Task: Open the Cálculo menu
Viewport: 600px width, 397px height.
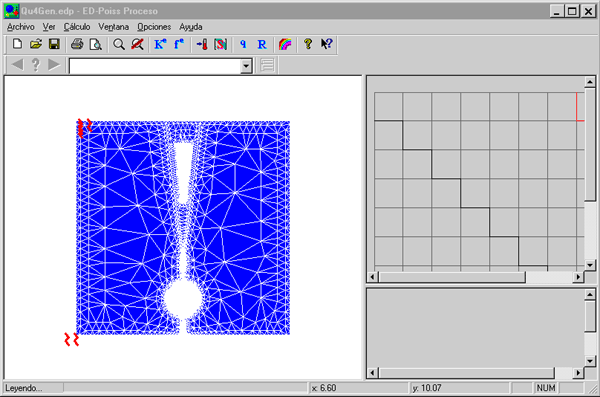Action: (77, 27)
